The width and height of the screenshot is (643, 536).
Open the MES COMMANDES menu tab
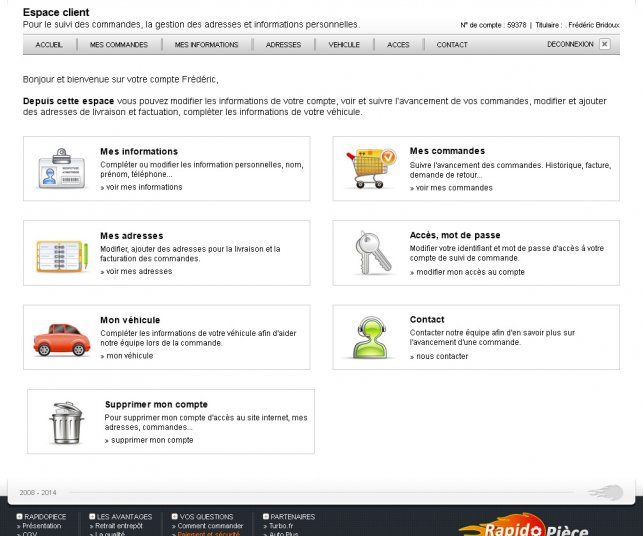[119, 45]
